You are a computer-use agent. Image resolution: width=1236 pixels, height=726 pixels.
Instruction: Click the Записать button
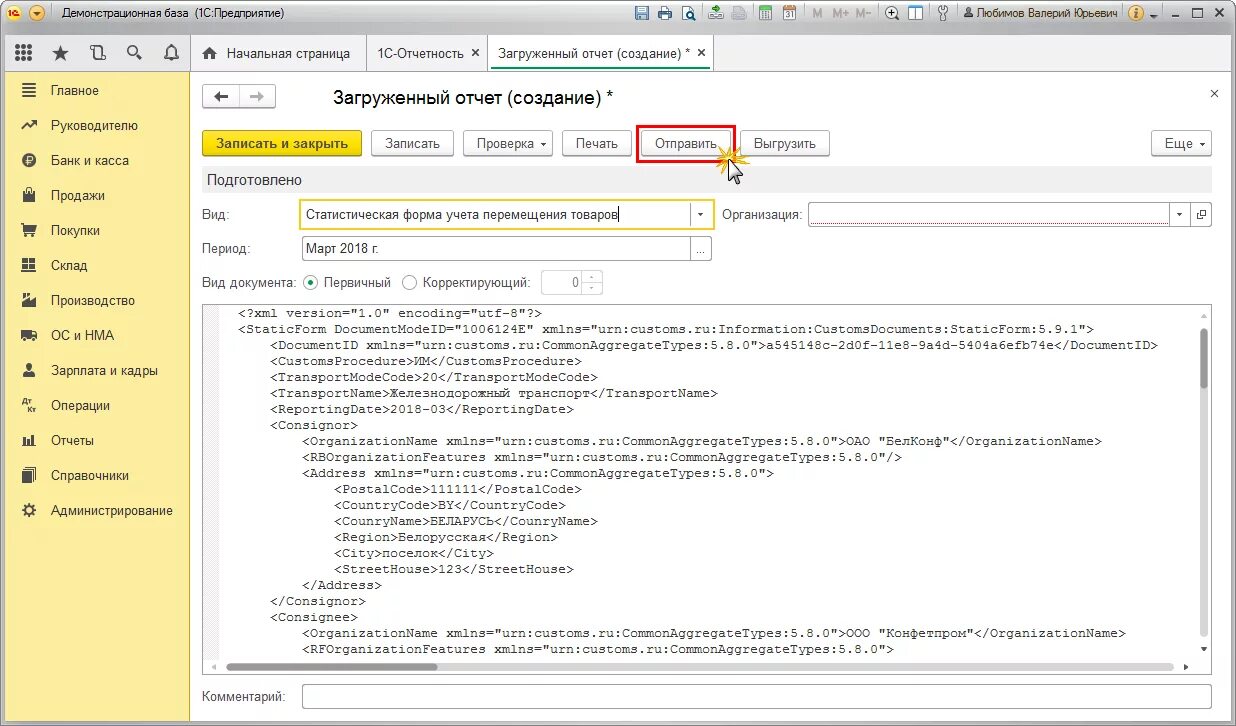tap(412, 143)
